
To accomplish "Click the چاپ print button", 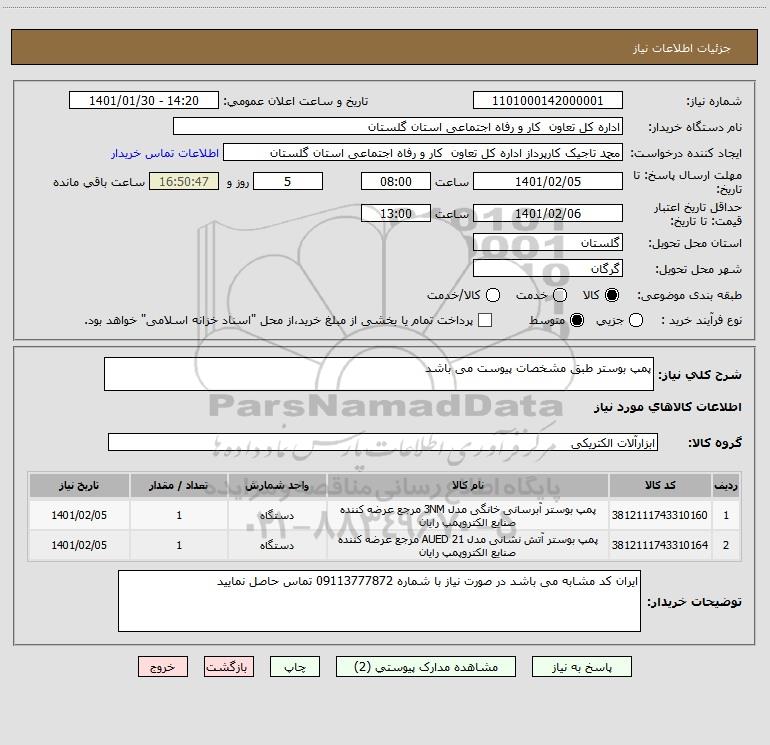I will pyautogui.click(x=295, y=667).
